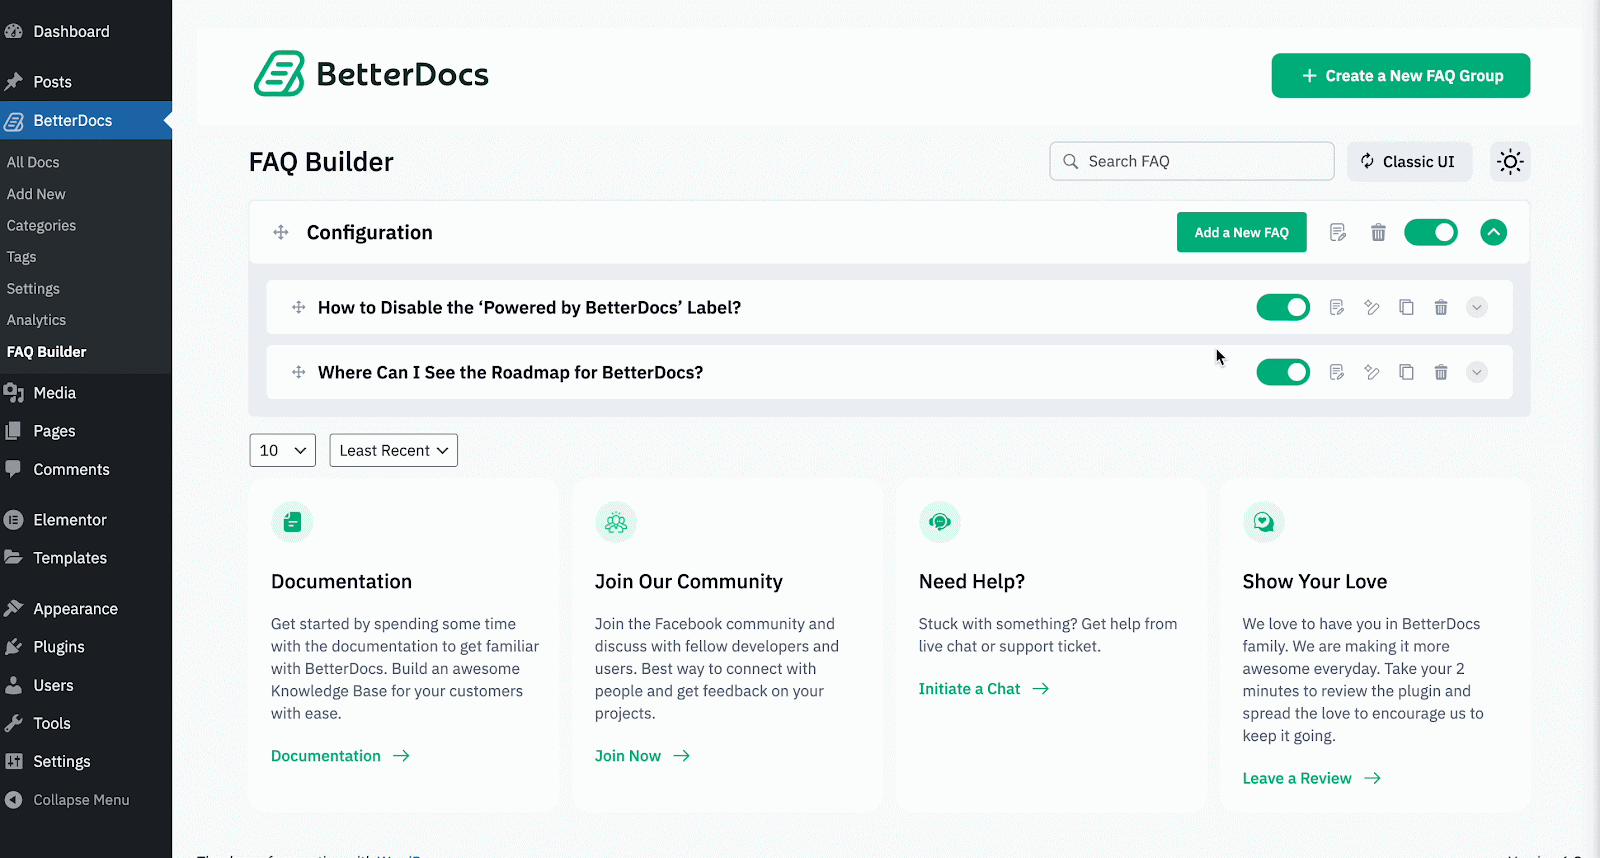Switch to Classic UI

click(1410, 161)
